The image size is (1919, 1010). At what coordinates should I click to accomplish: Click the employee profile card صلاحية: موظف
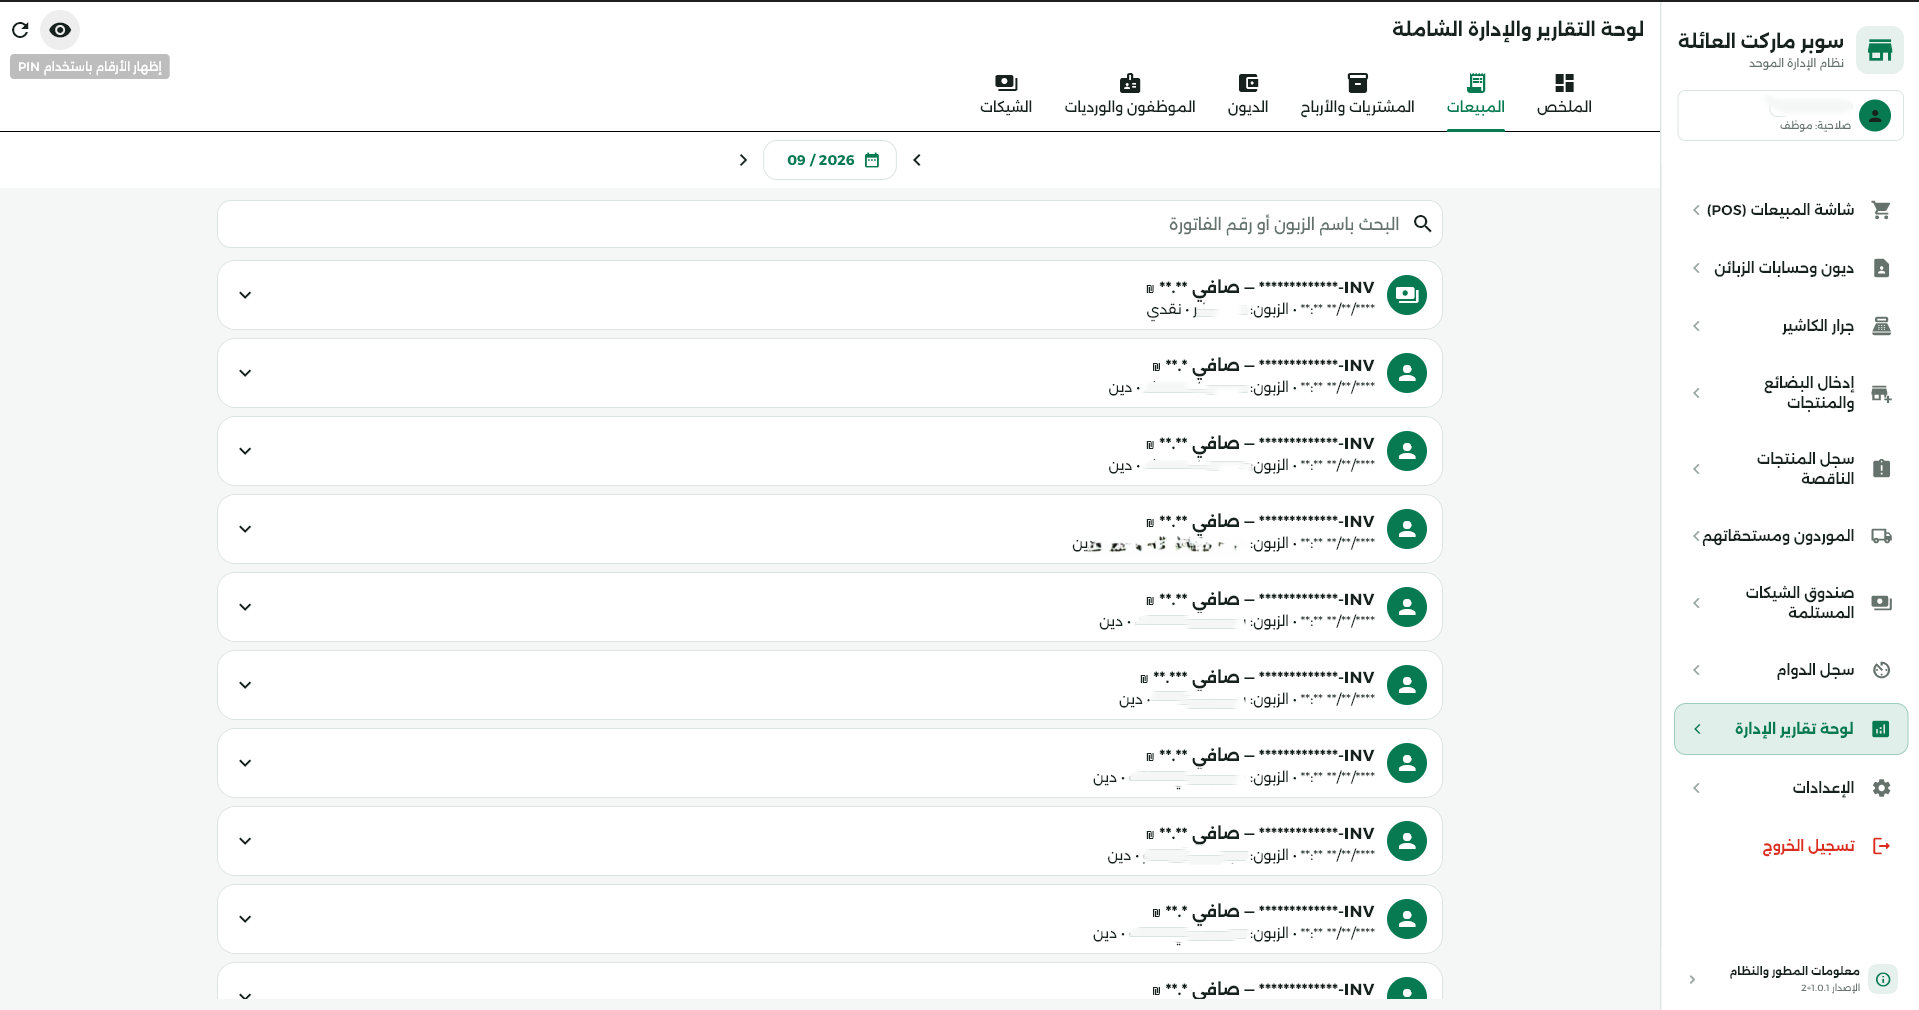(1790, 116)
